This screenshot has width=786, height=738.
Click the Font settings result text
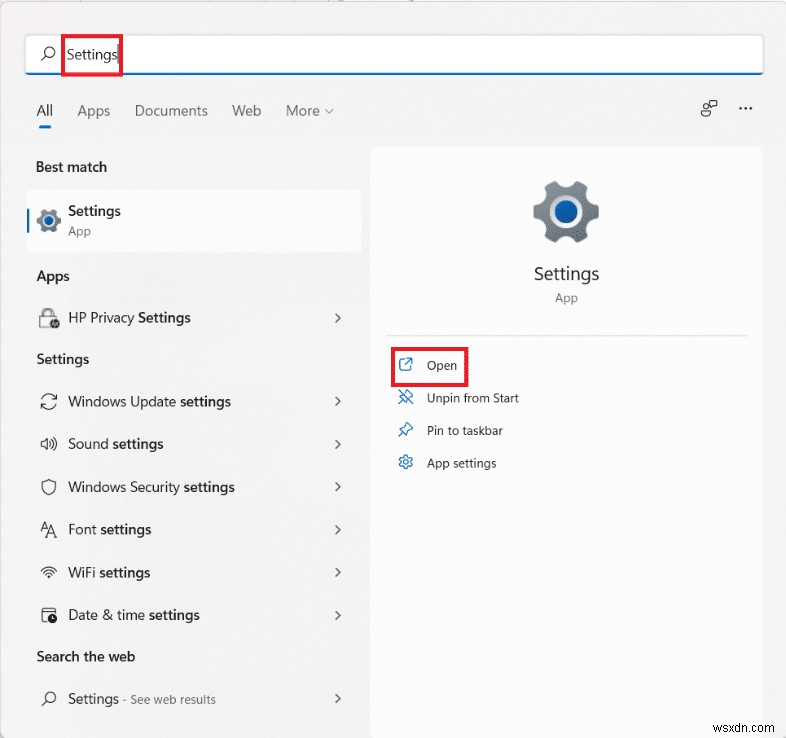(x=110, y=529)
